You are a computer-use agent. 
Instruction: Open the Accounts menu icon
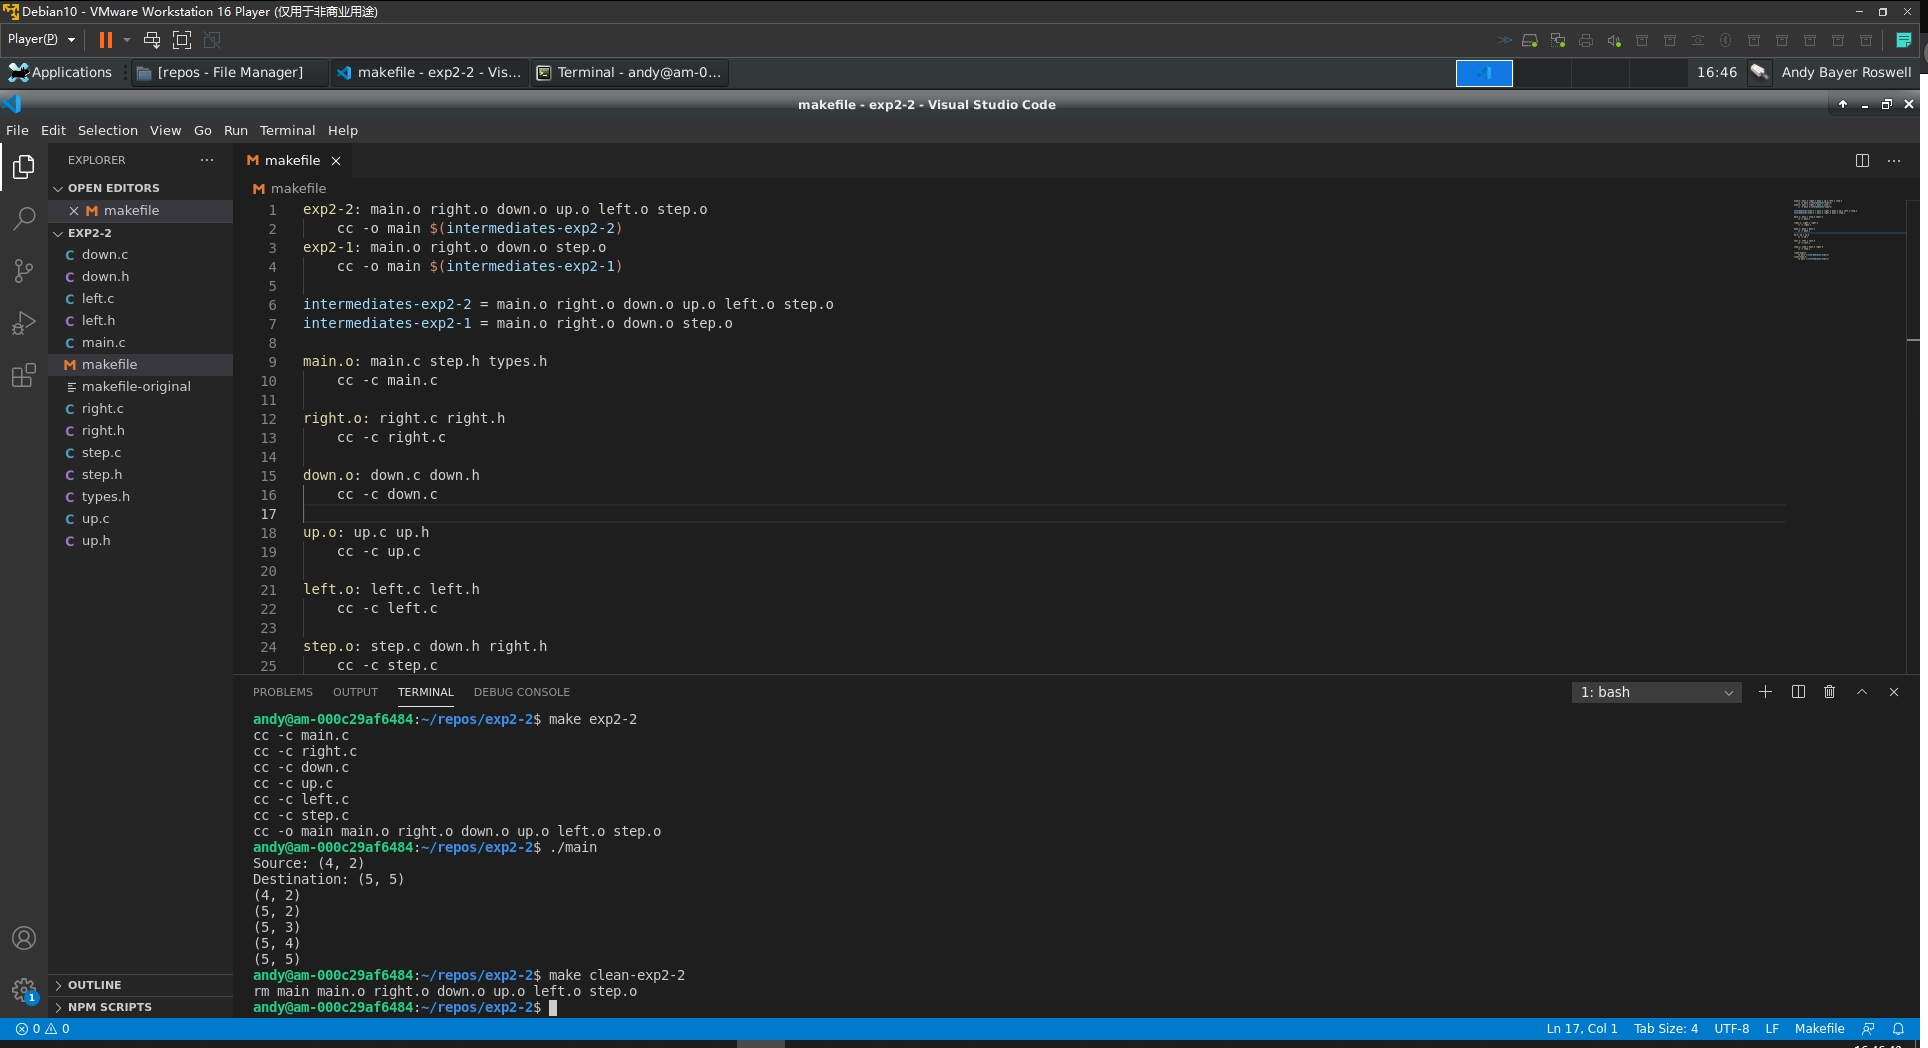pos(24,938)
